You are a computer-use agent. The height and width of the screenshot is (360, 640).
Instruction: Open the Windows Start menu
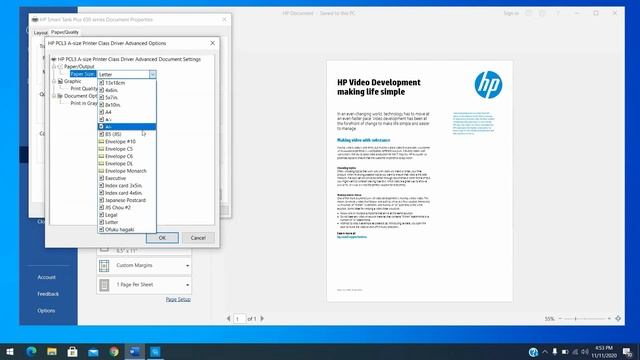(10, 351)
